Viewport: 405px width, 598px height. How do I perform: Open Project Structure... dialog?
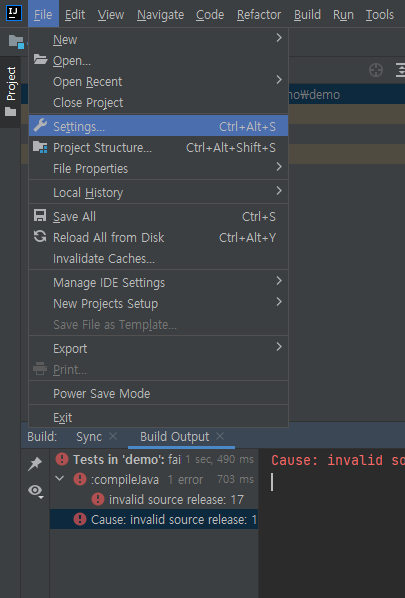point(158,147)
